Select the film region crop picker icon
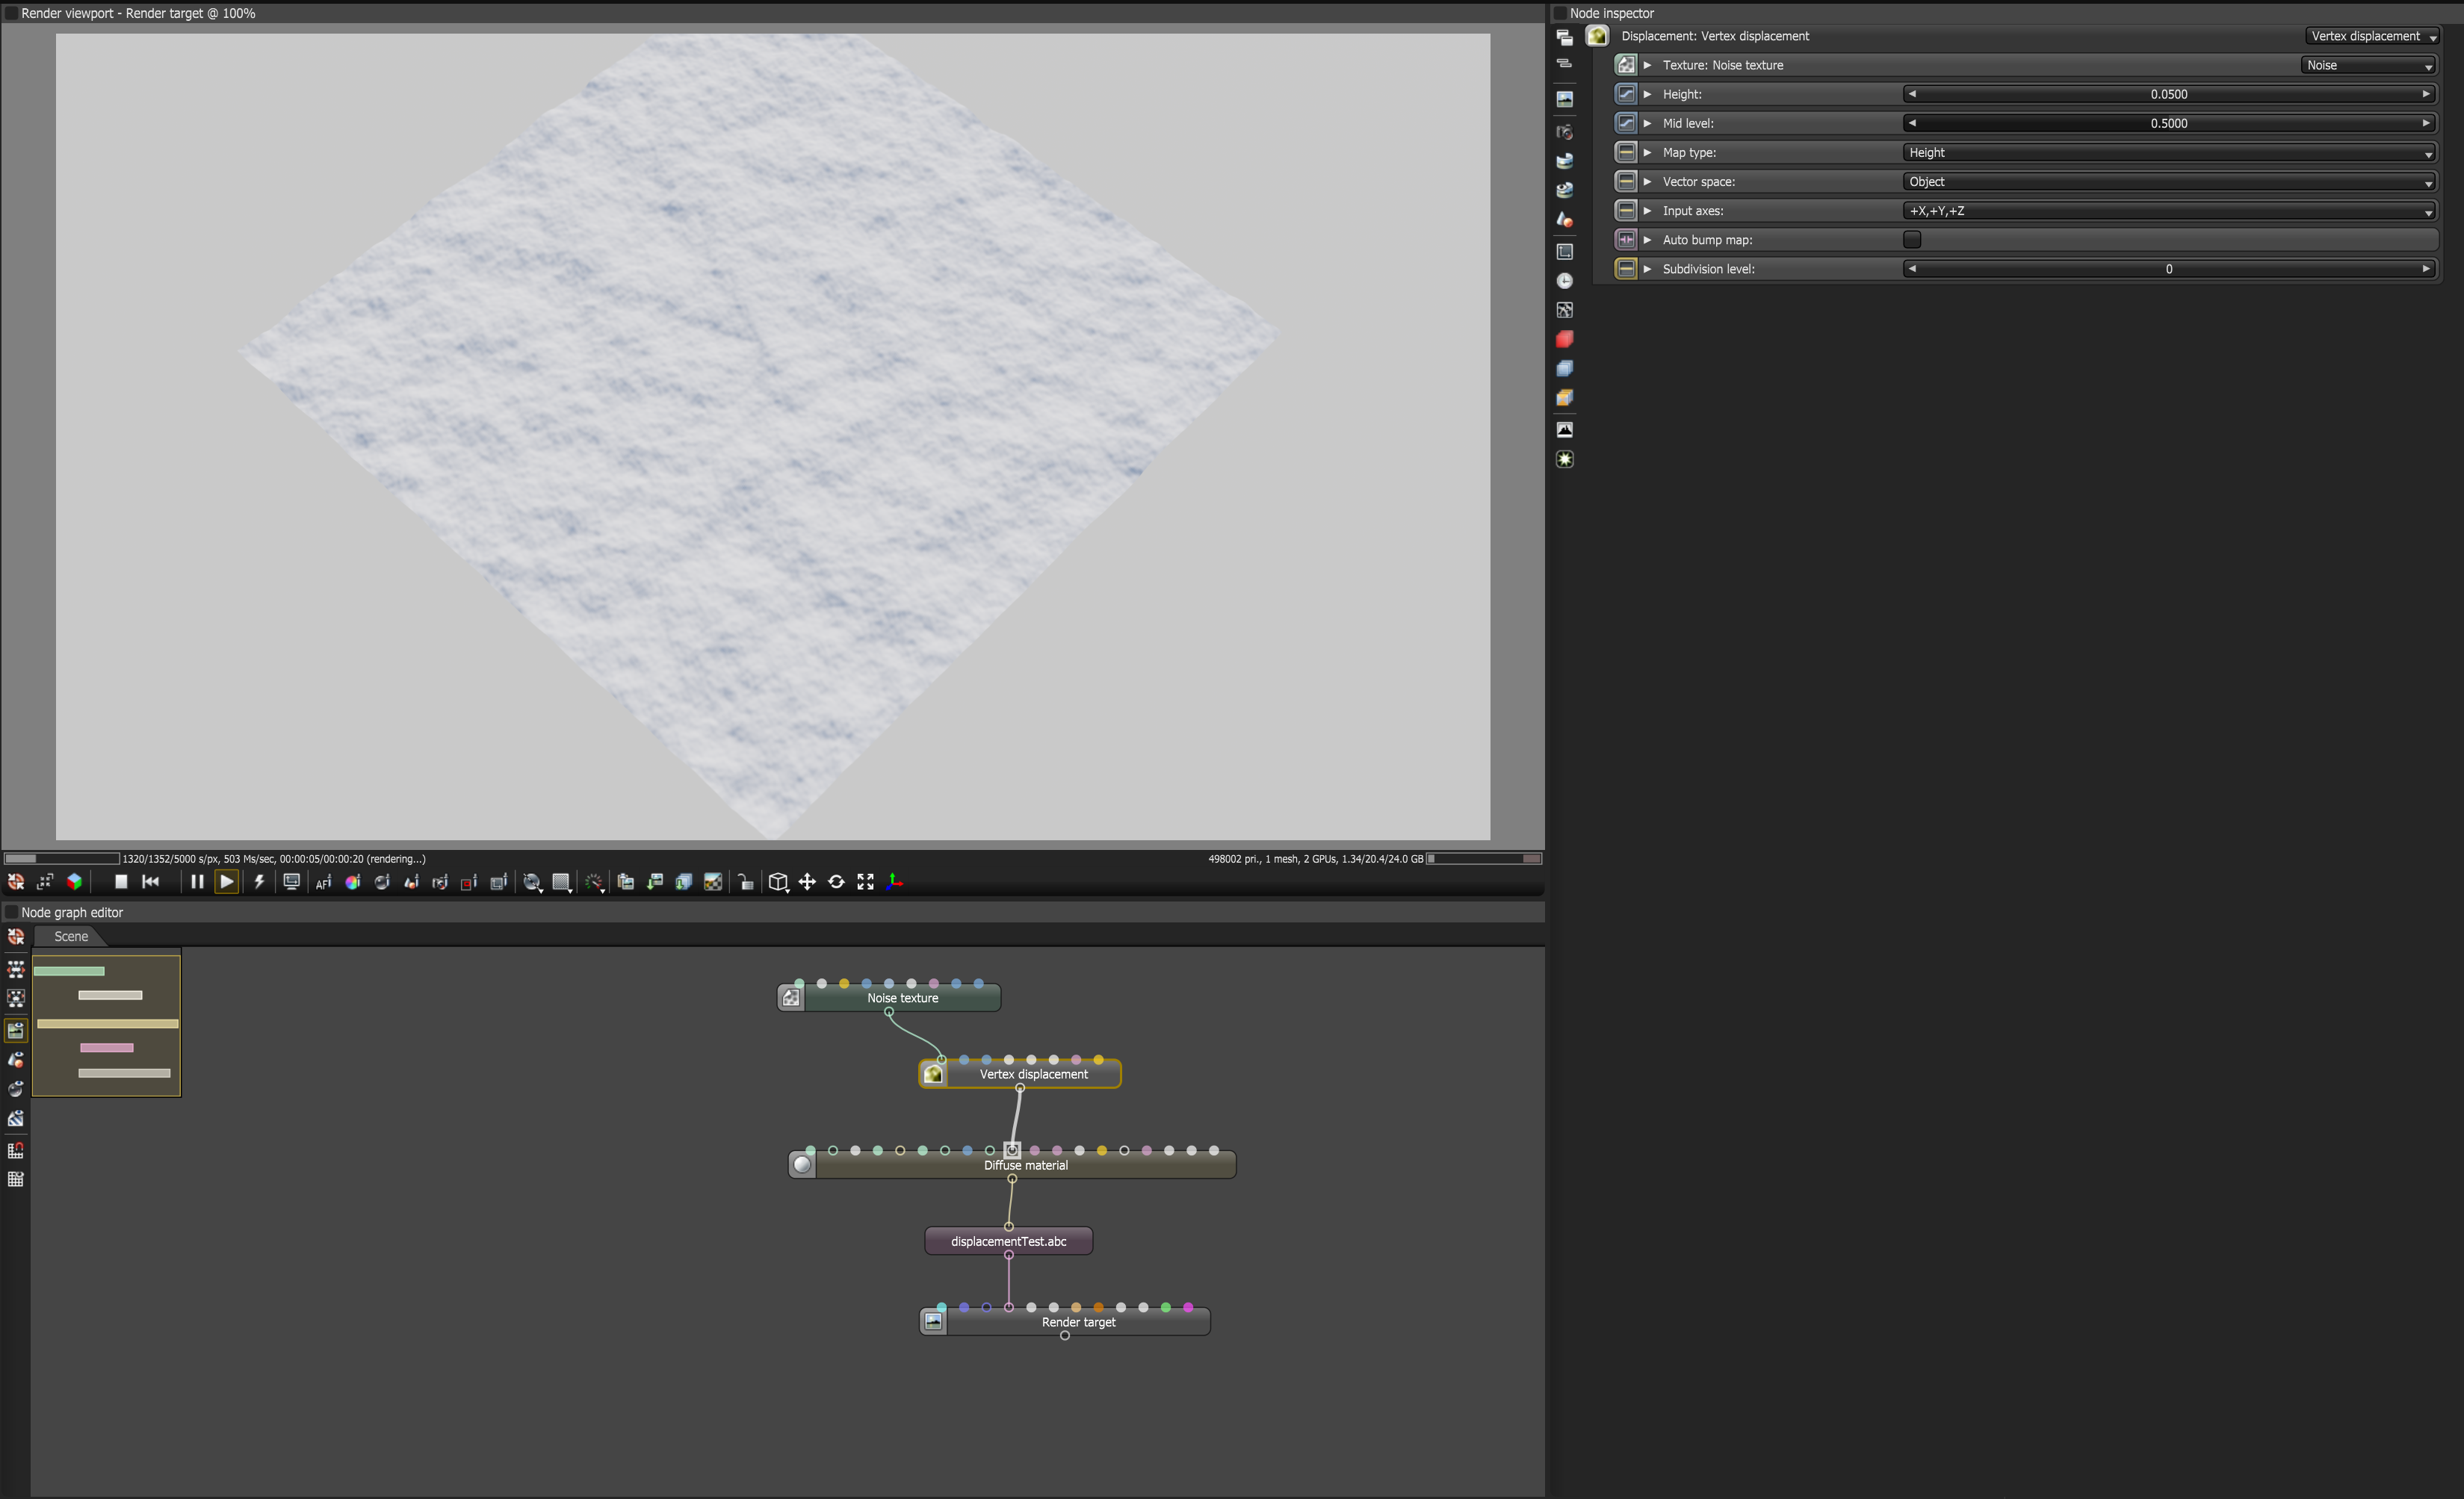The height and width of the screenshot is (1499, 2464). (498, 882)
